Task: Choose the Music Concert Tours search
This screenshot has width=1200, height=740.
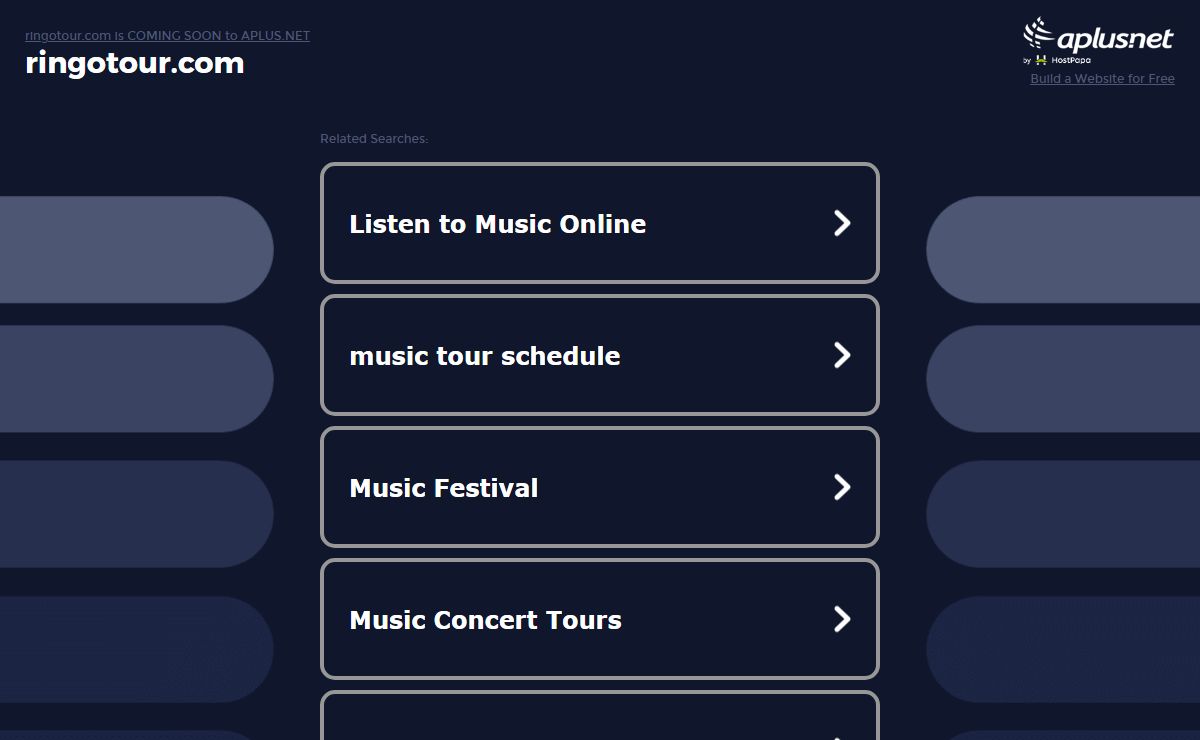Action: 600,619
